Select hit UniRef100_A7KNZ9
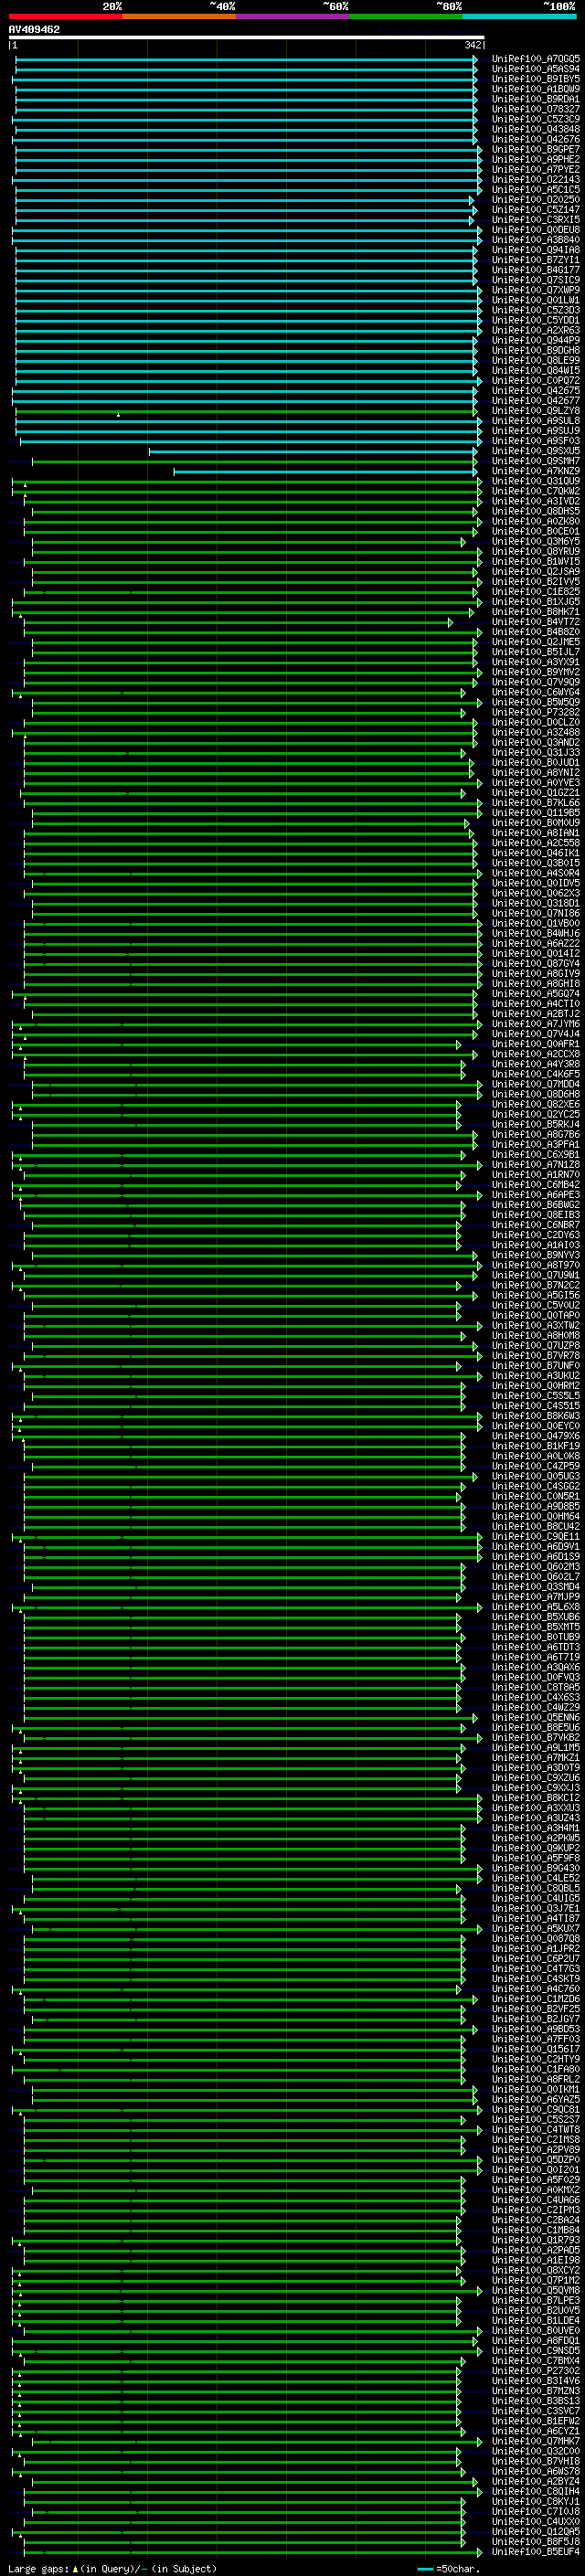 (535, 471)
